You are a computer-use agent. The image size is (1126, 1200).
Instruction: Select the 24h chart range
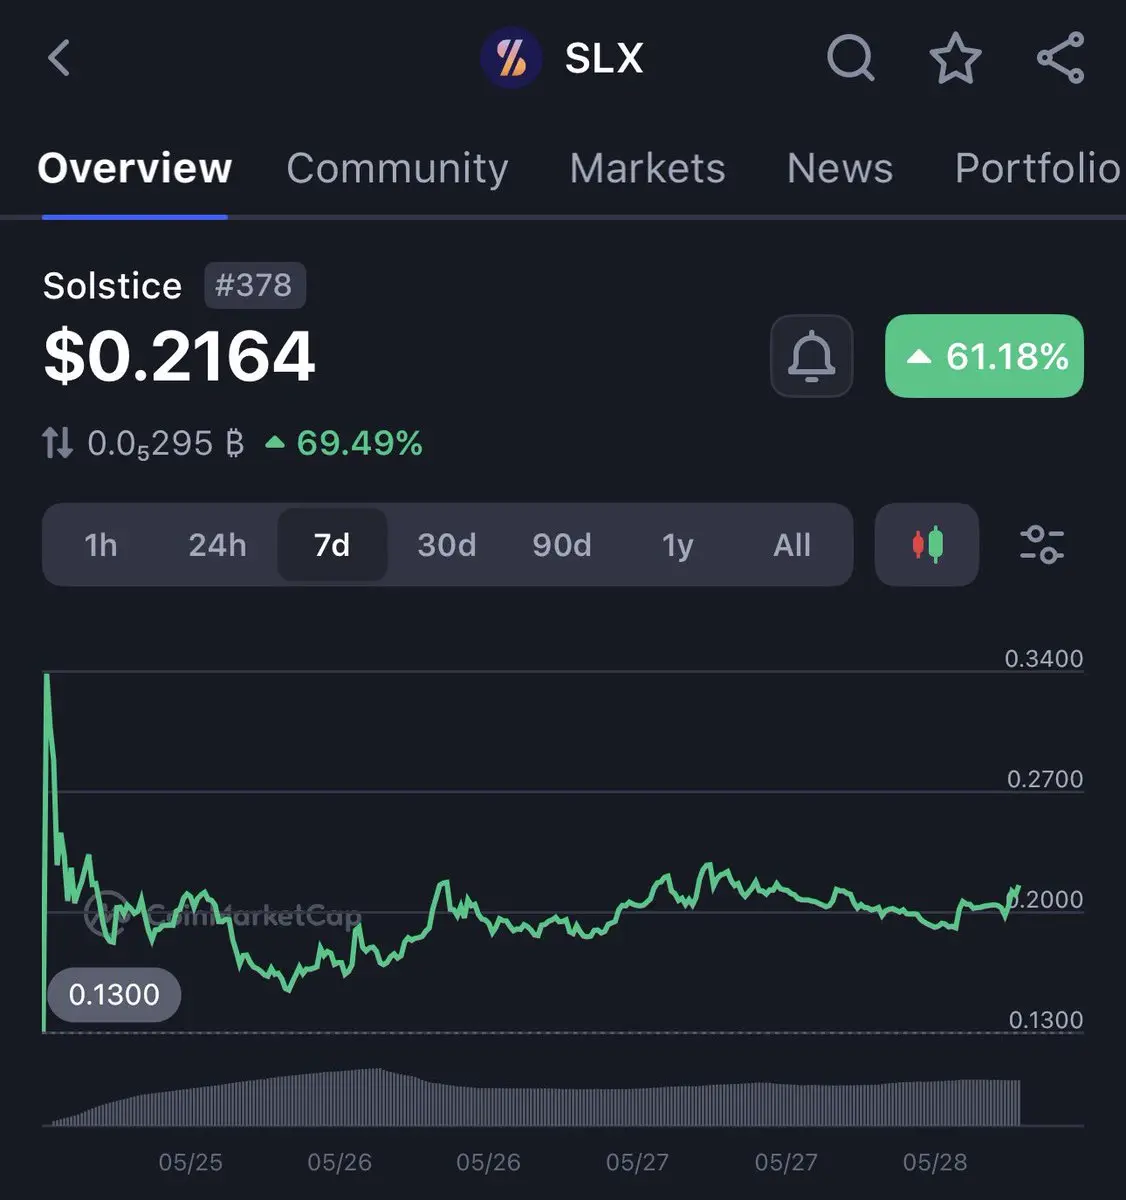click(217, 545)
